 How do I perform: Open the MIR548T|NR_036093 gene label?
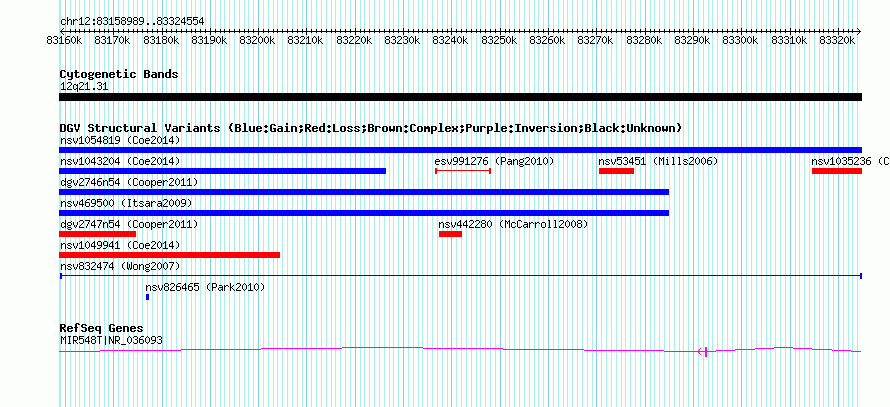pyautogui.click(x=111, y=341)
